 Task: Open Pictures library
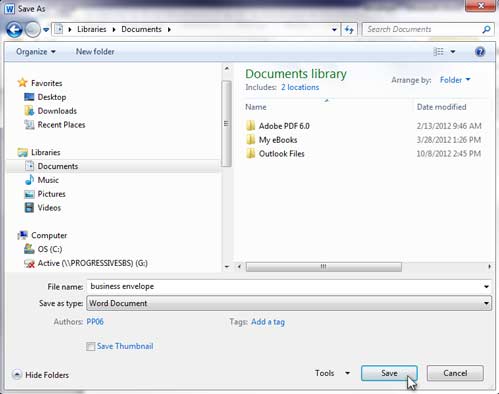pyautogui.click(x=51, y=194)
